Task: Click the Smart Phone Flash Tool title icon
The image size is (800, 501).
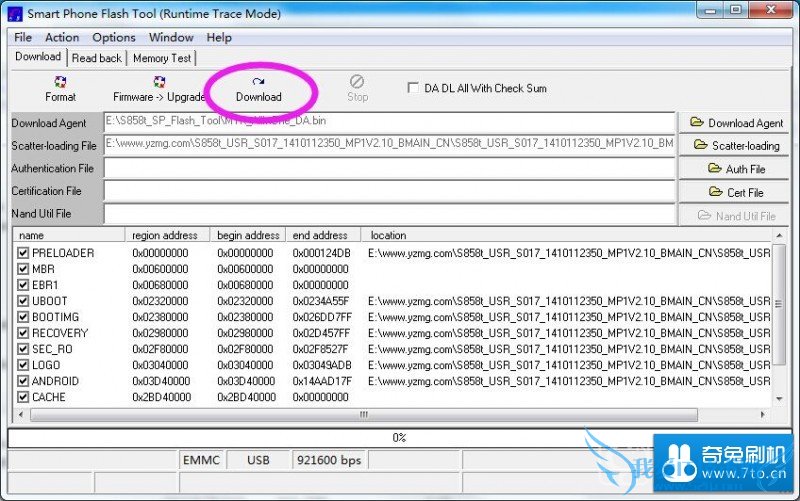Action: tap(15, 14)
